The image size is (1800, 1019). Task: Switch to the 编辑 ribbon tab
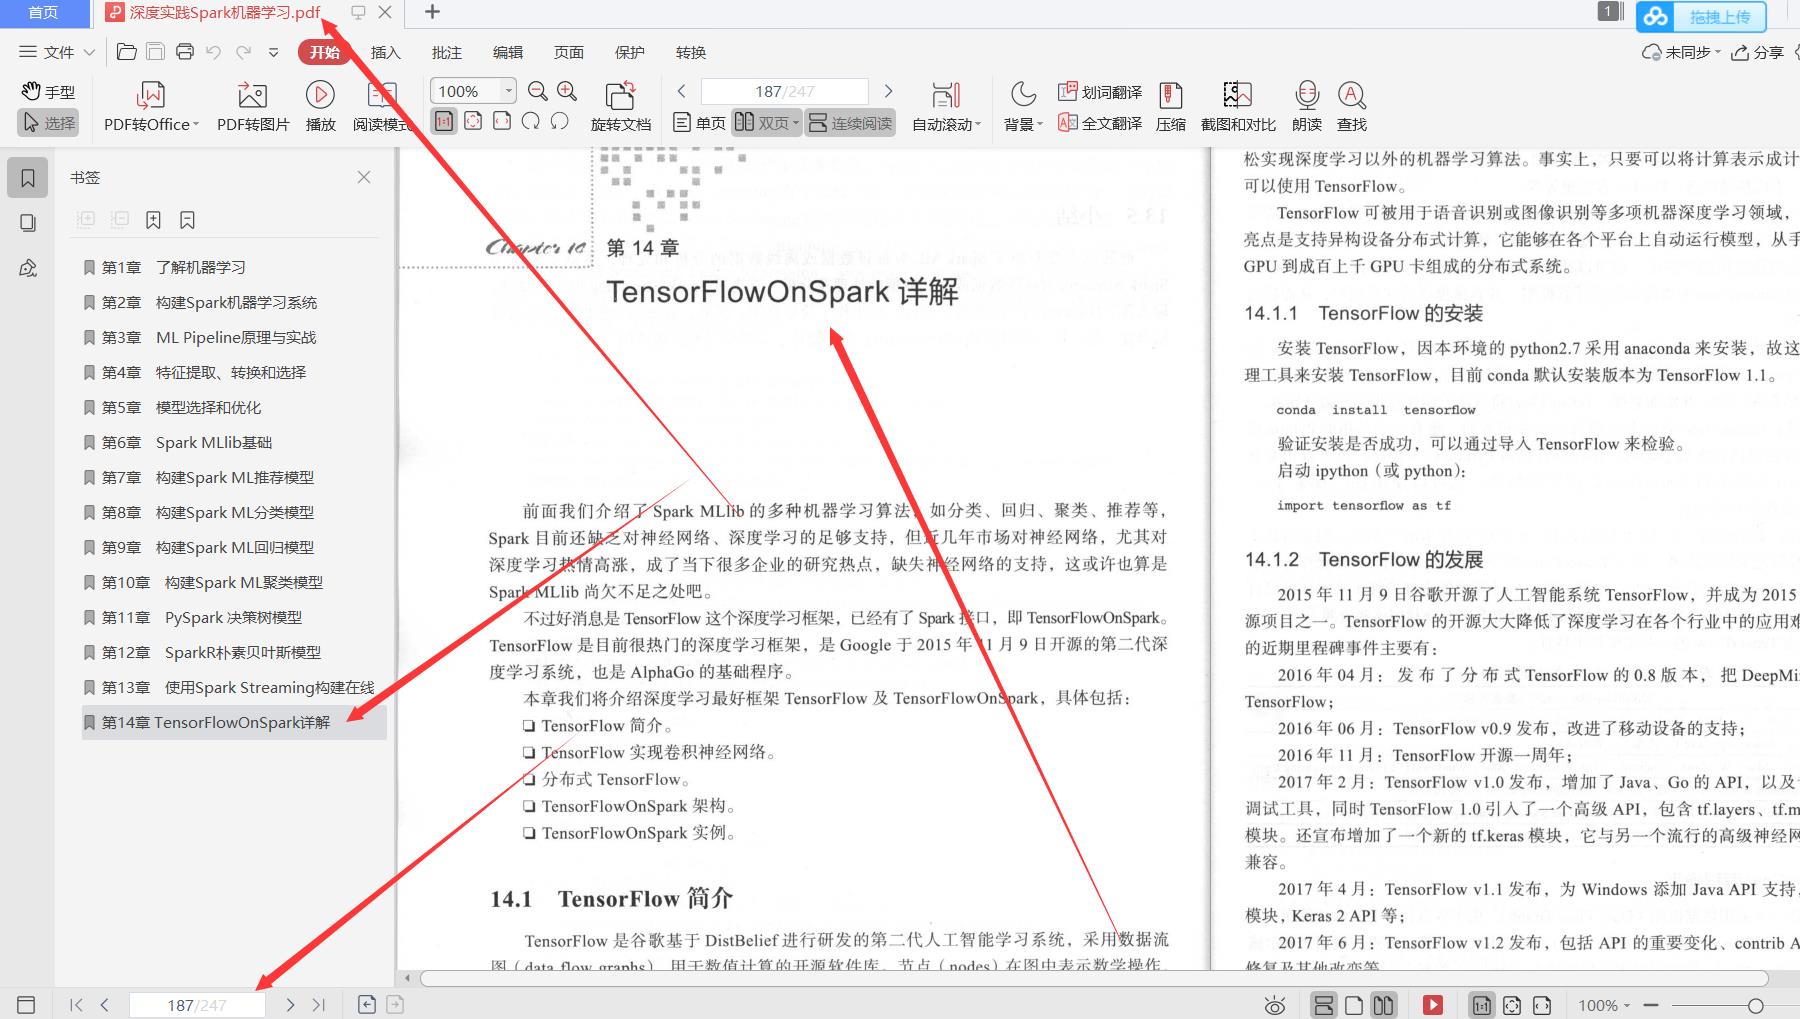point(508,52)
